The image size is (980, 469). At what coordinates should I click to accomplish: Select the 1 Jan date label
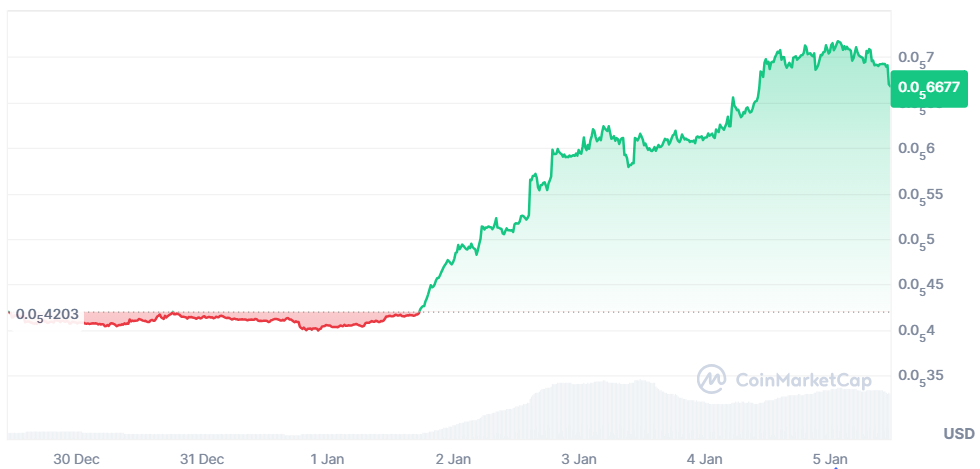(328, 458)
